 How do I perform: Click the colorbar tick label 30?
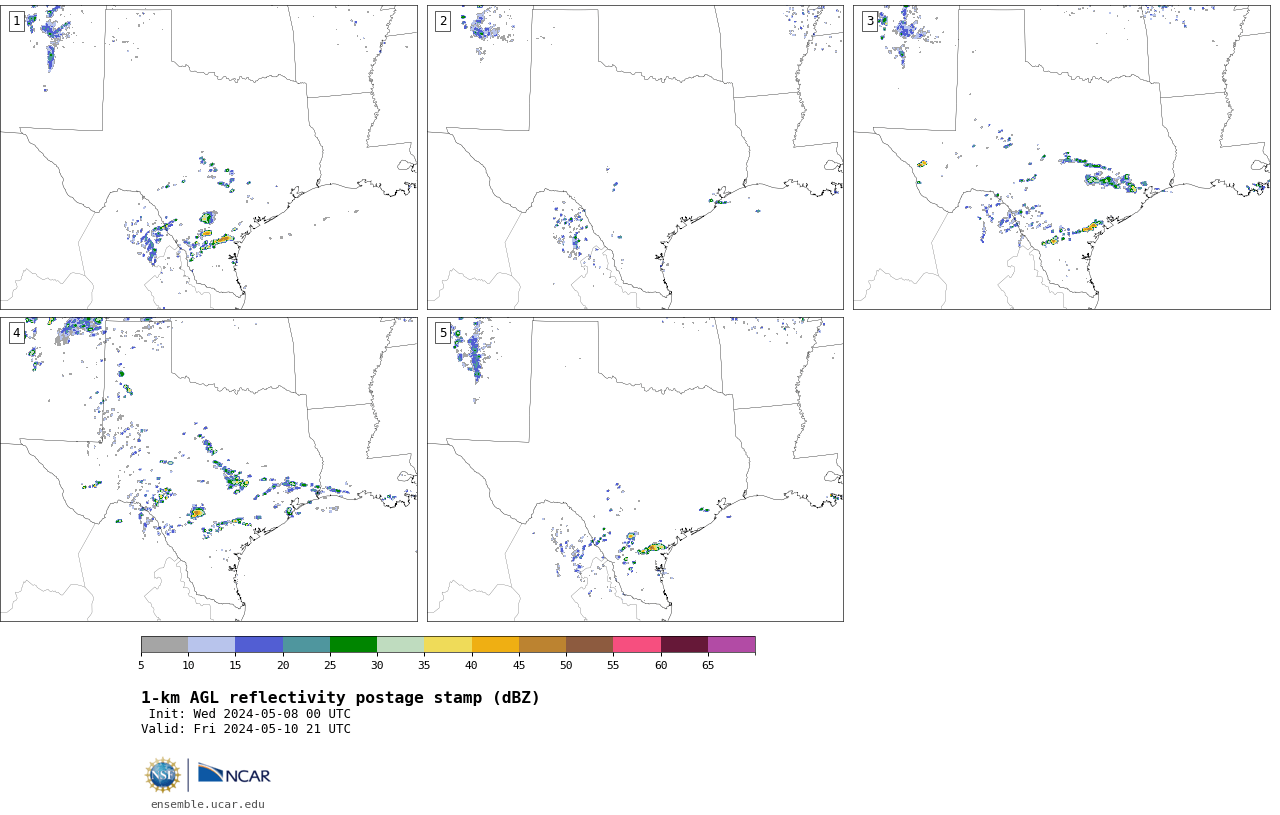pyautogui.click(x=377, y=666)
